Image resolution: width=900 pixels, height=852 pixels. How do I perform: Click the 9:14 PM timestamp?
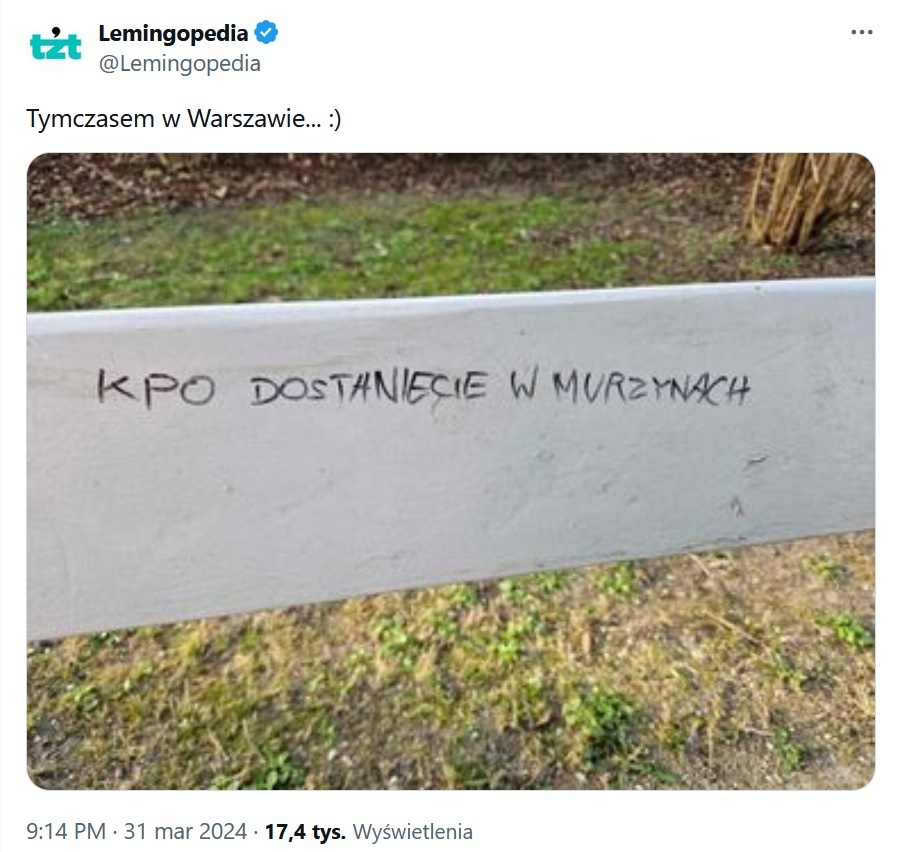tap(66, 831)
